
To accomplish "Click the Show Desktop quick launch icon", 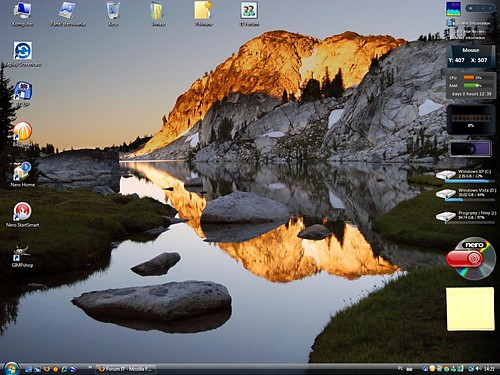I will point(28,369).
